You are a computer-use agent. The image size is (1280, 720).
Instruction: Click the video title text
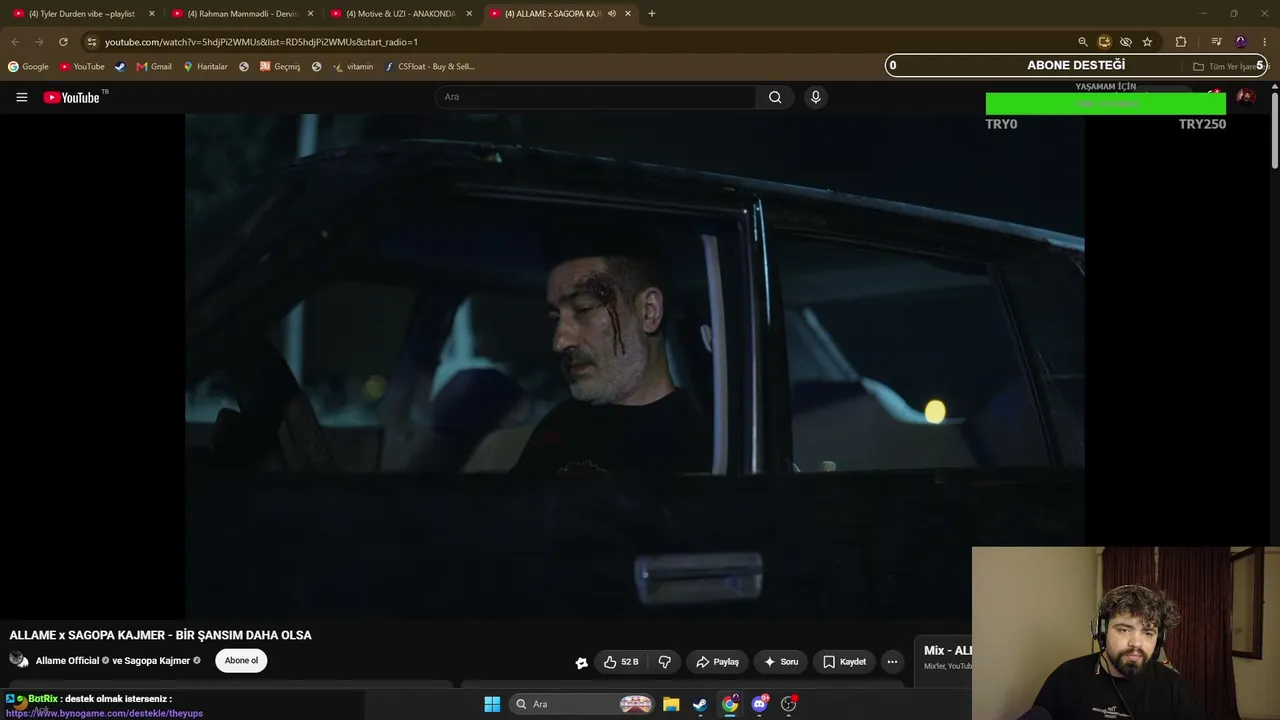161,635
